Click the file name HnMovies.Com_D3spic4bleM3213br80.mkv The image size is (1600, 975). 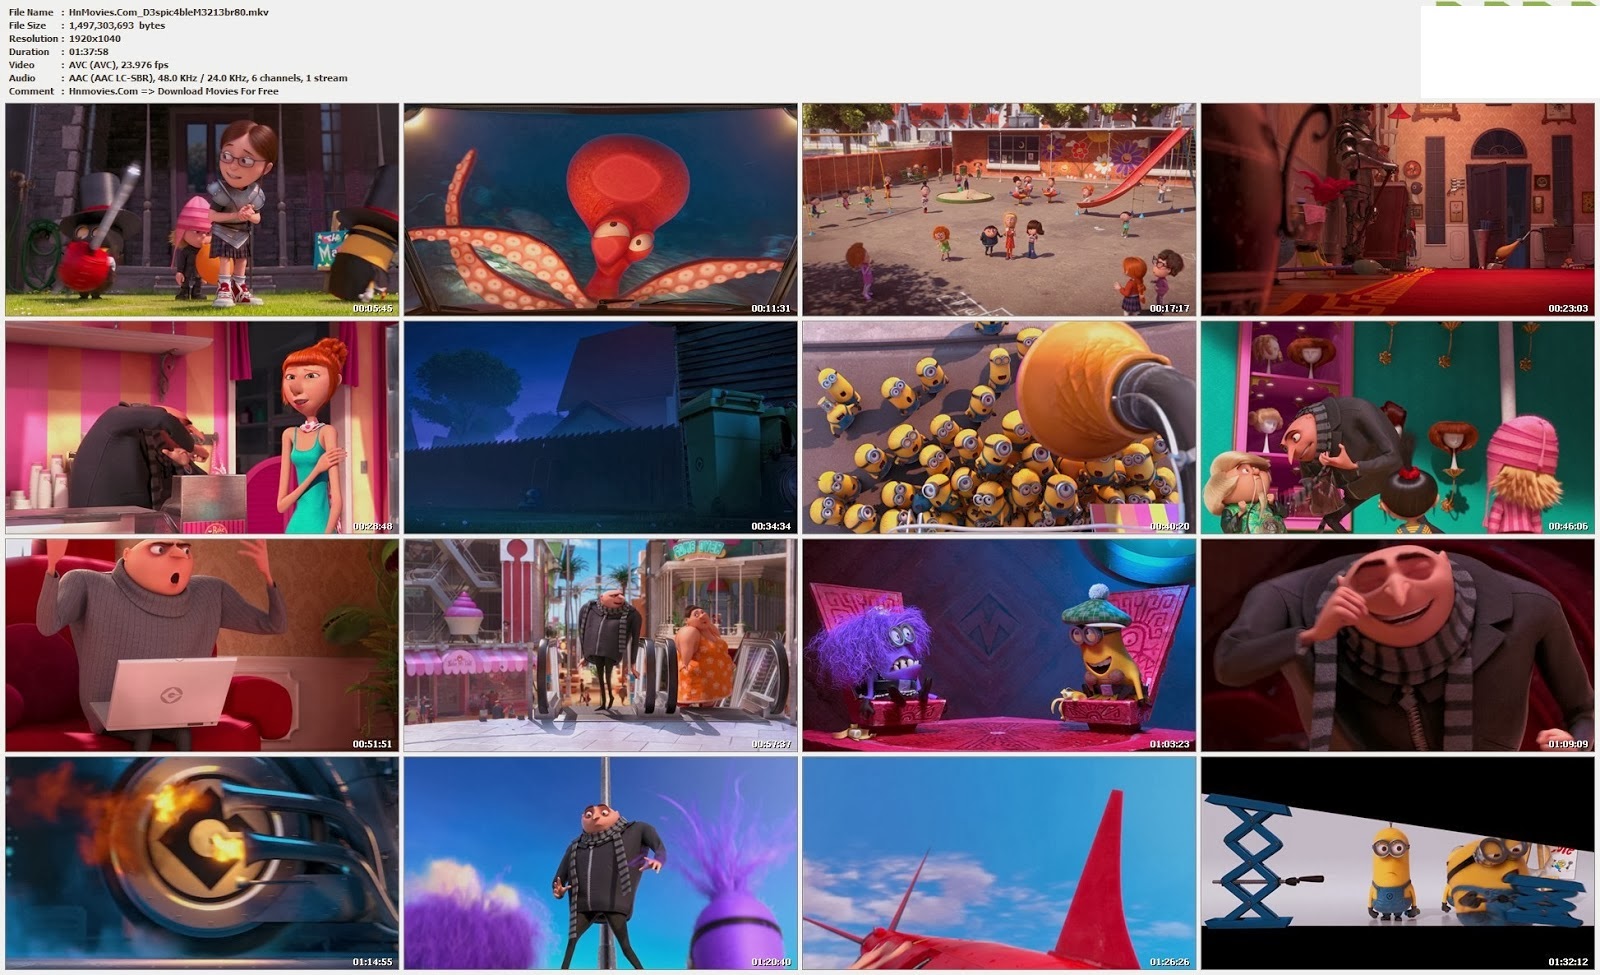[168, 12]
